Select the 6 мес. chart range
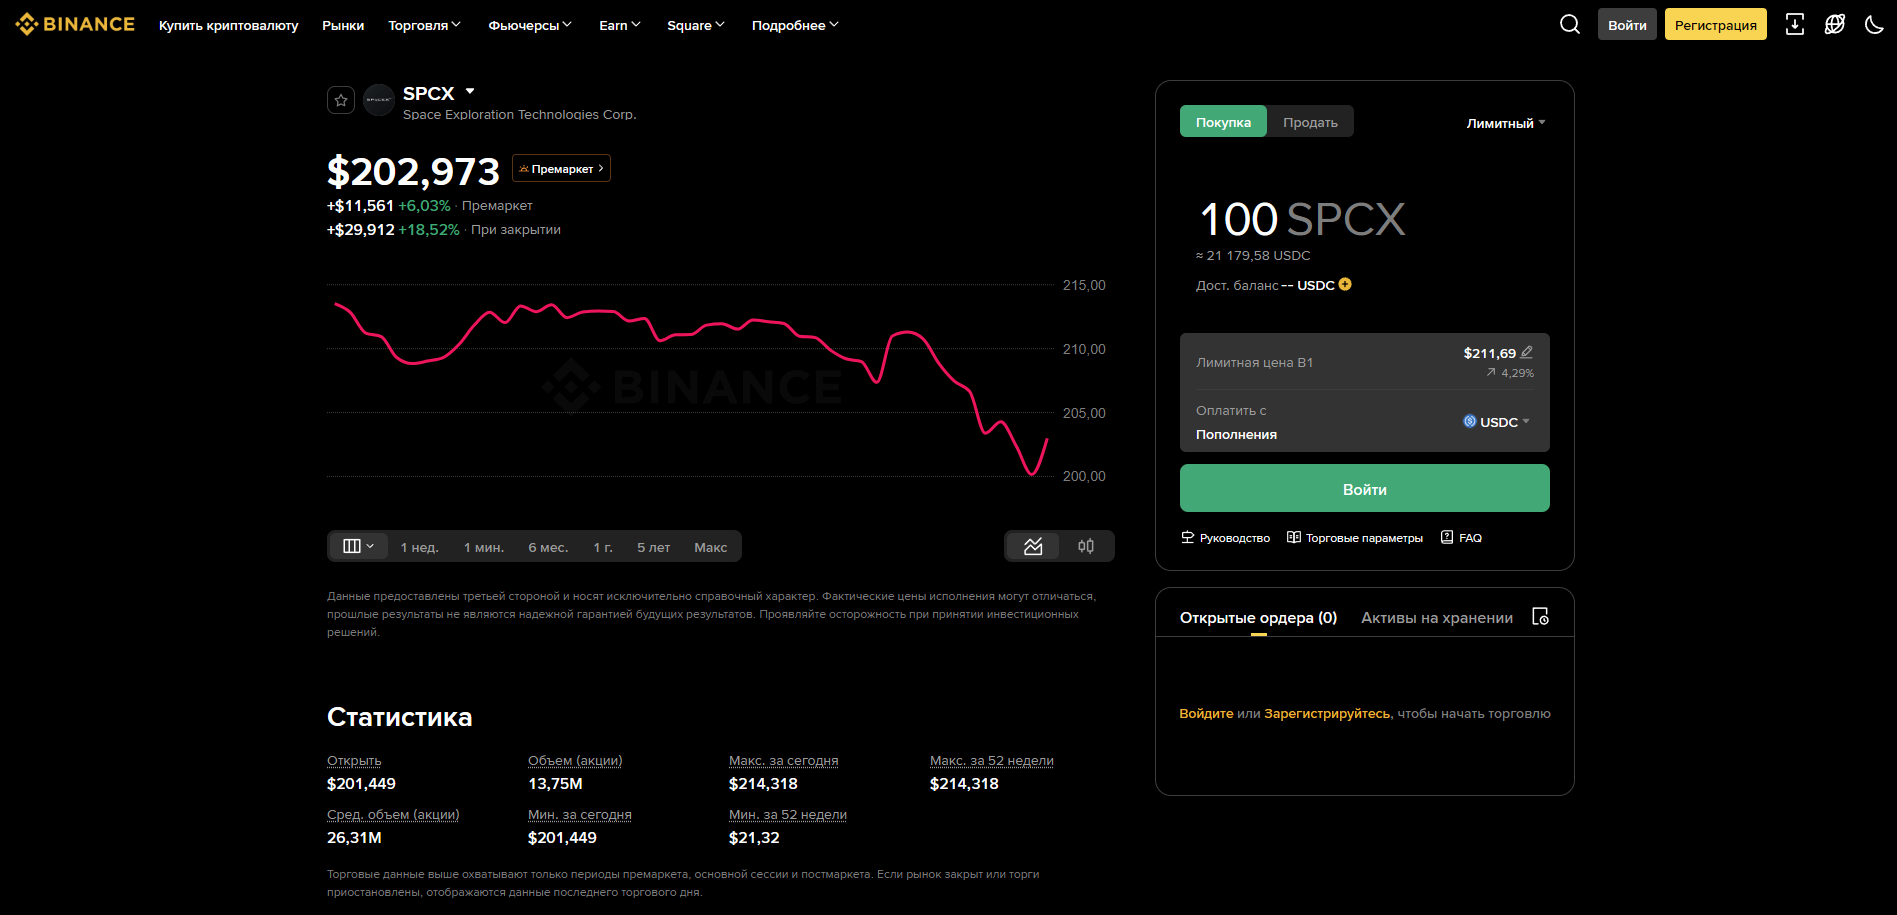Image resolution: width=1897 pixels, height=915 pixels. pyautogui.click(x=548, y=547)
